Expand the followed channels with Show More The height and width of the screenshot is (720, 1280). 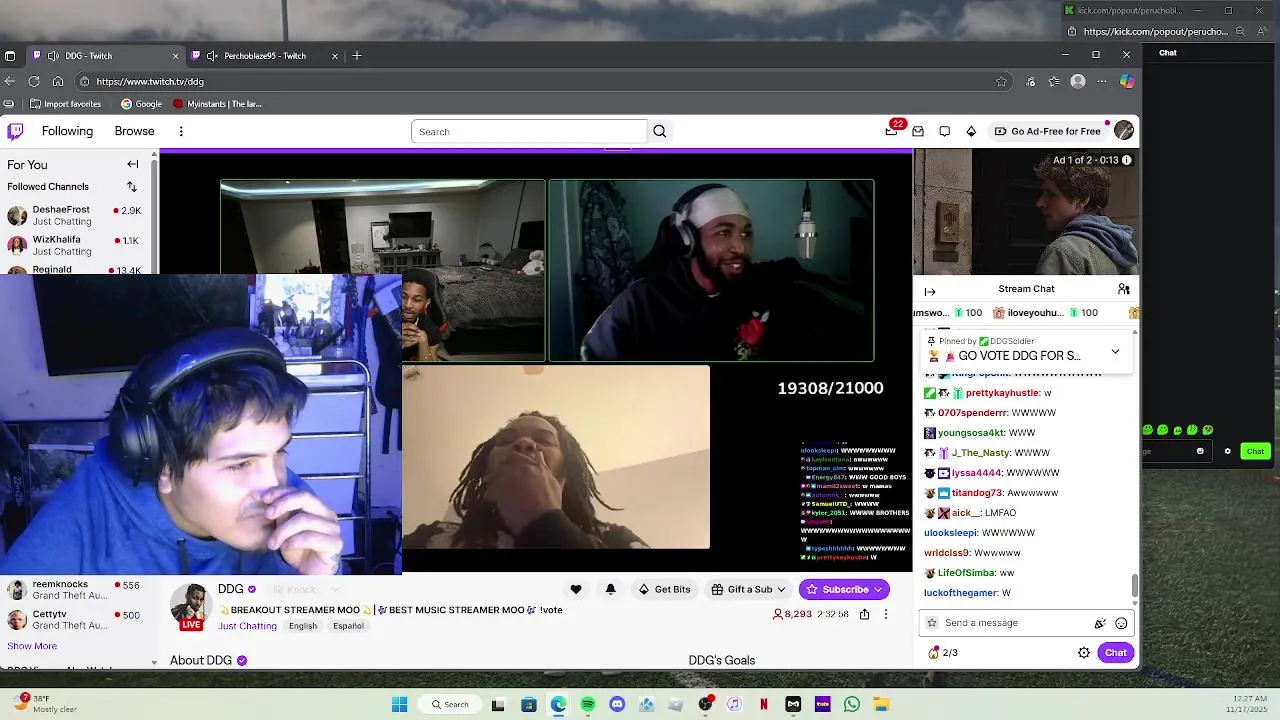pos(32,646)
